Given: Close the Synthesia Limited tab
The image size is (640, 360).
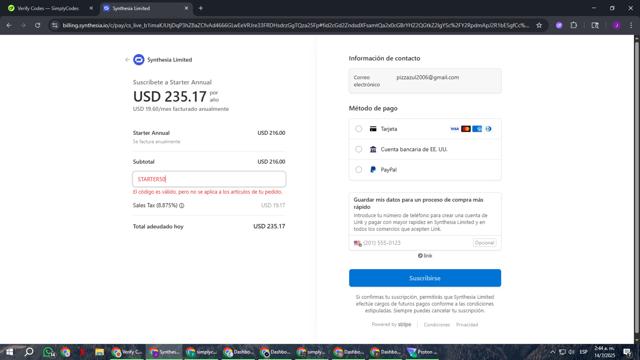Looking at the screenshot, I should pyautogui.click(x=186, y=8).
